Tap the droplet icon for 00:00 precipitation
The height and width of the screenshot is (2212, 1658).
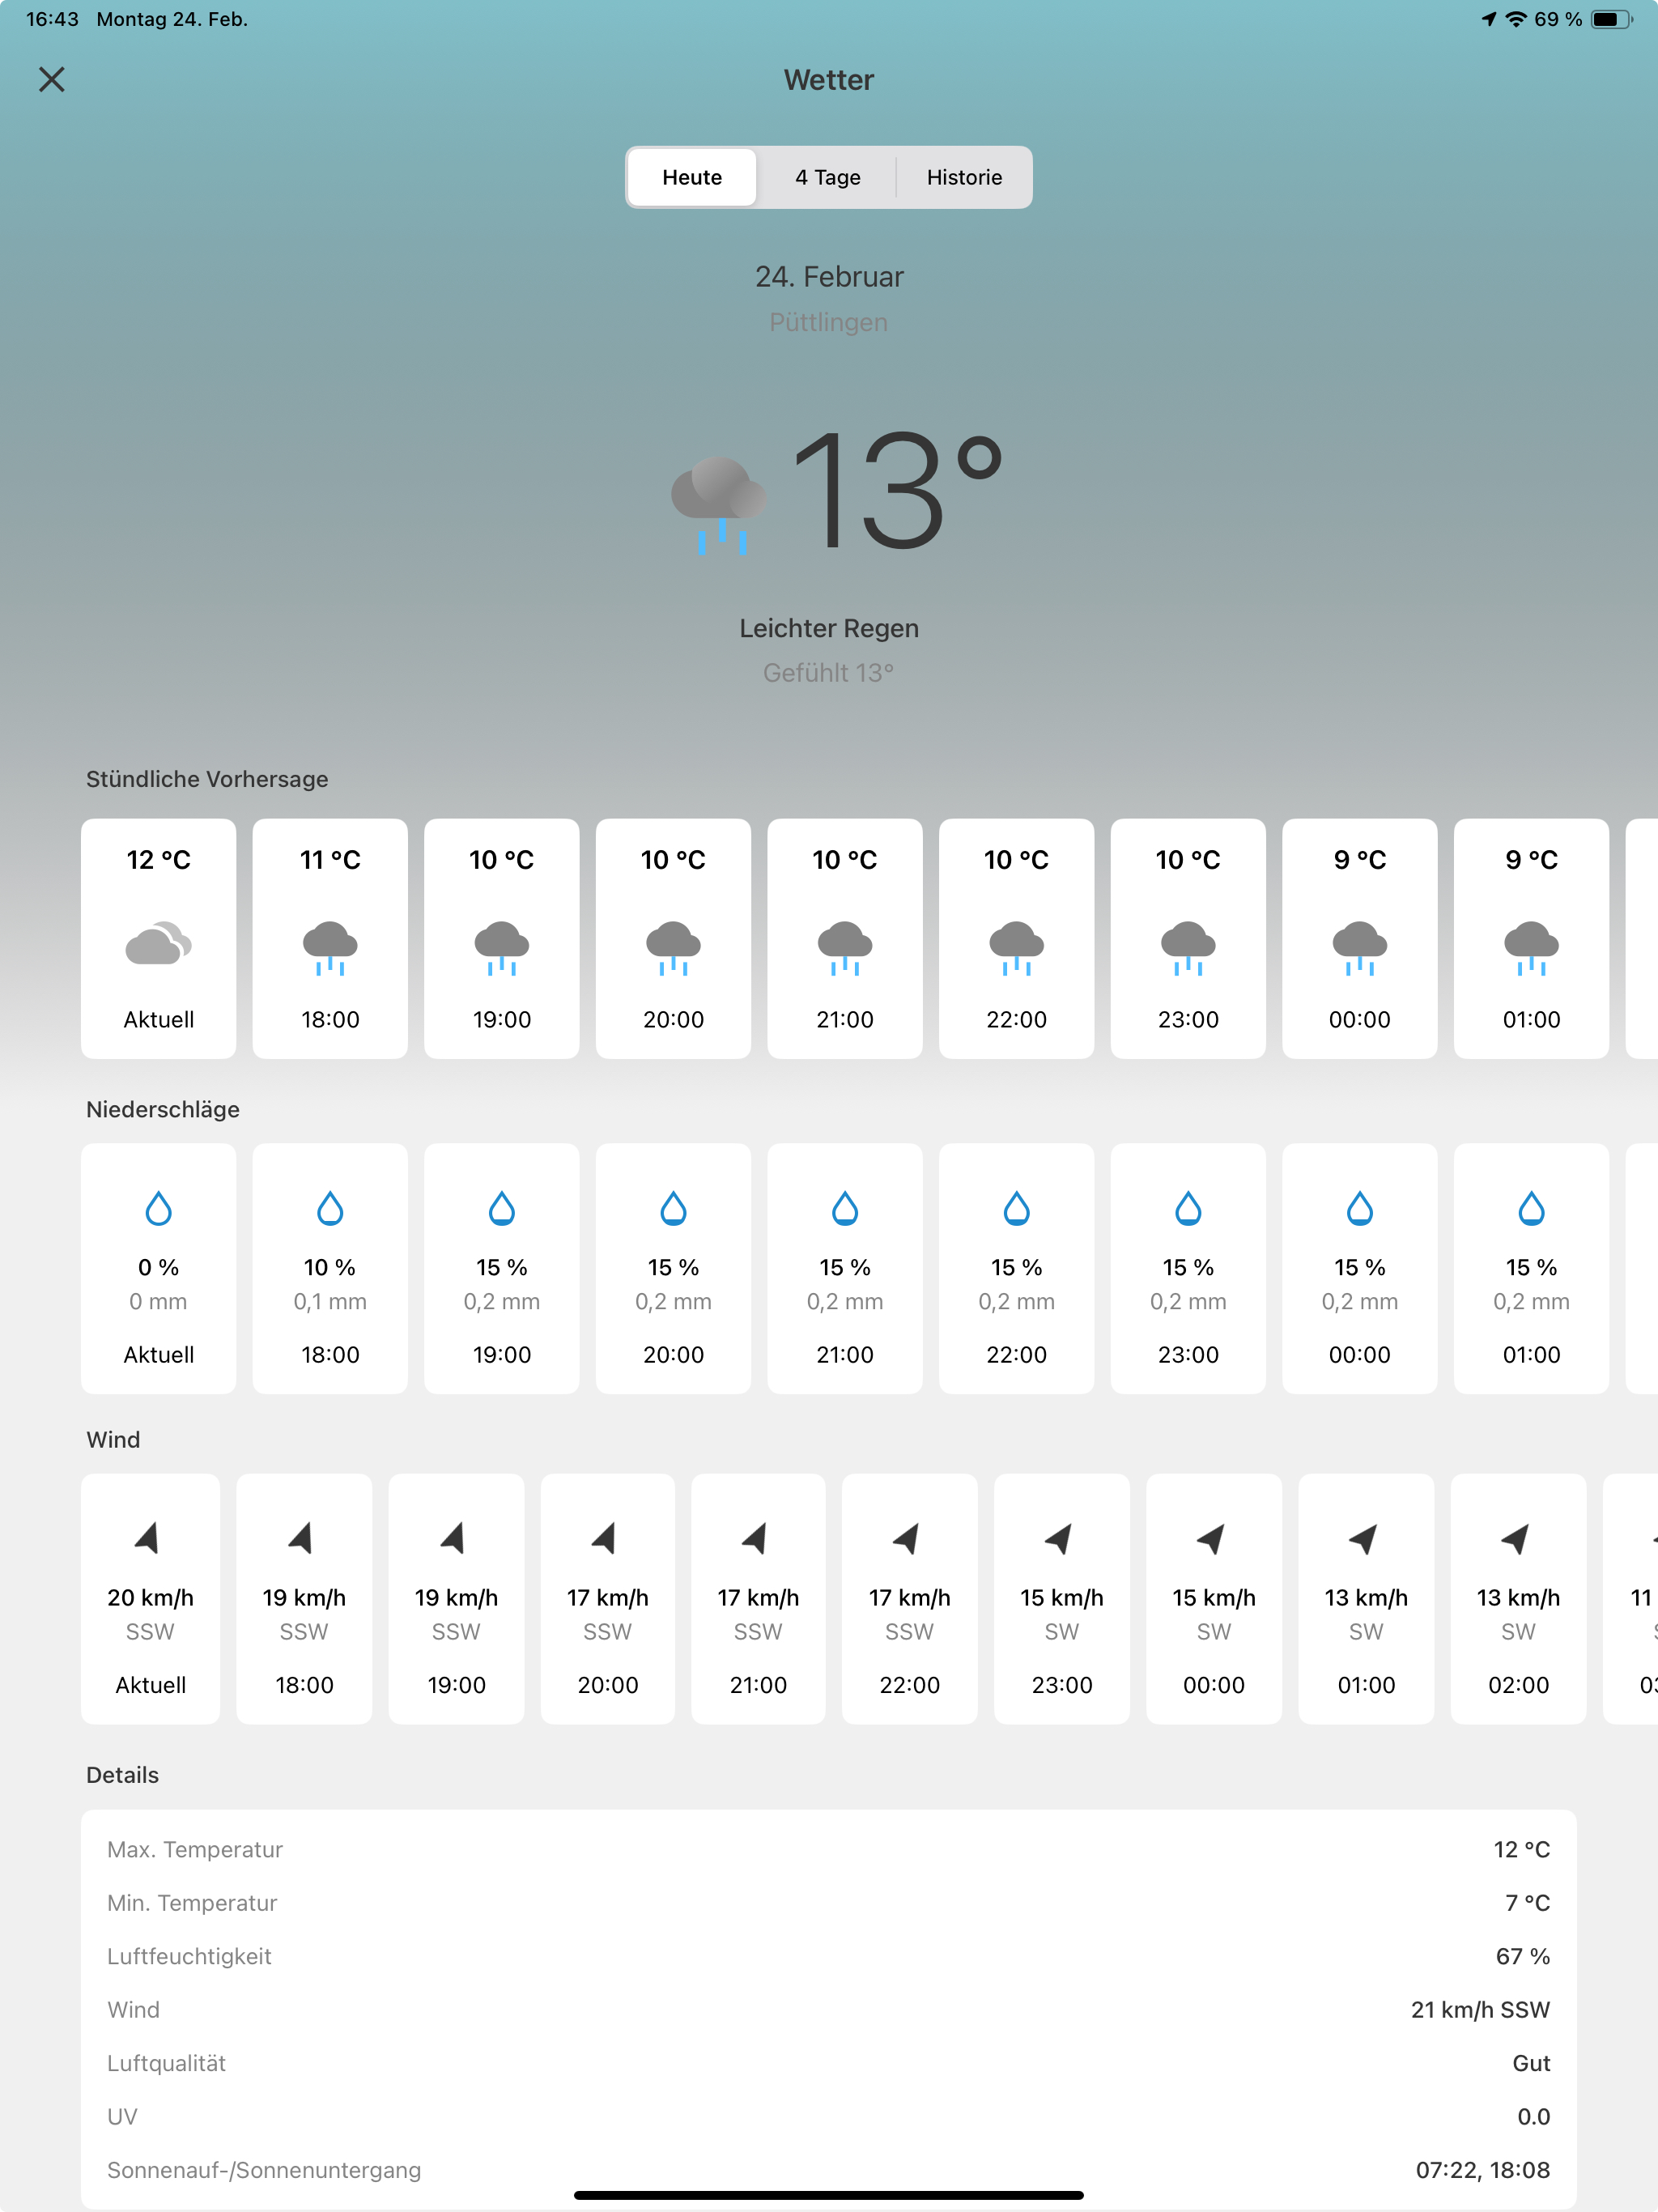(x=1360, y=1208)
